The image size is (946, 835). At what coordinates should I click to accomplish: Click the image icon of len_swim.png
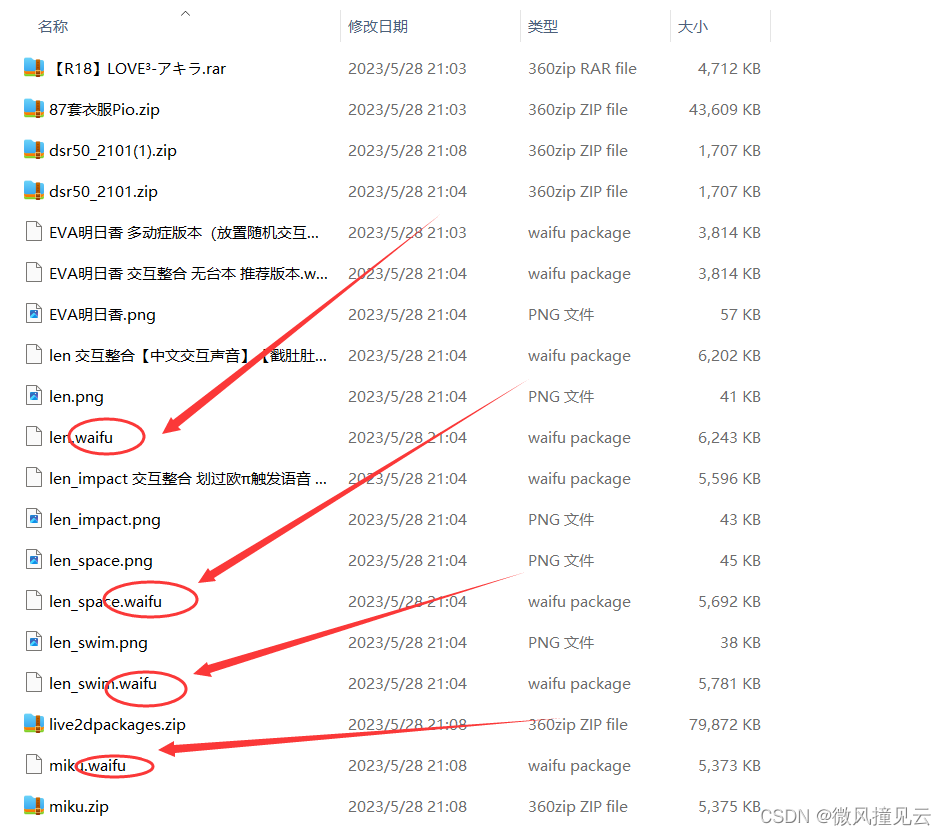34,642
